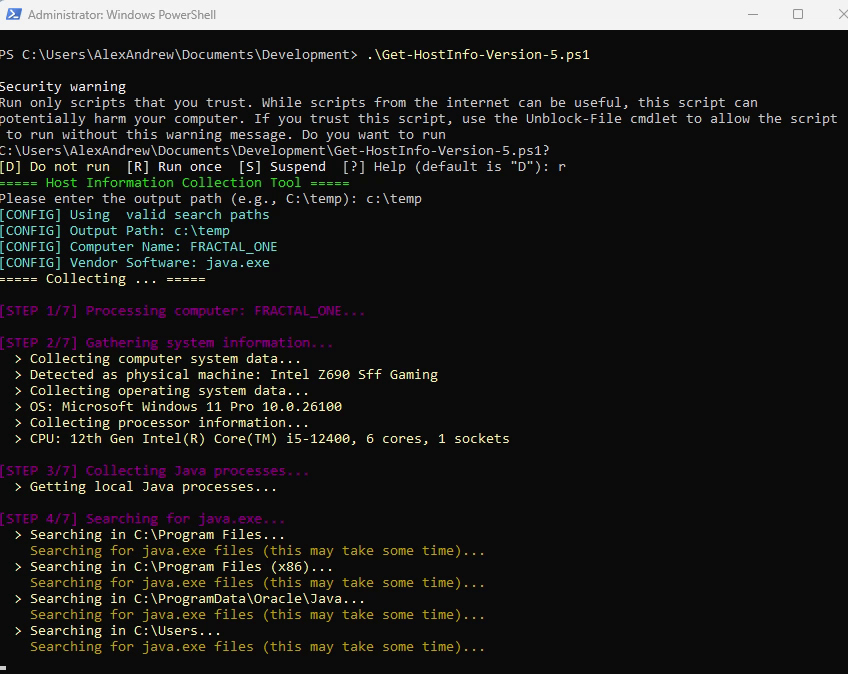Screen dimensions: 848x674
Task: Click the '[S] Suspend' option text
Action: 282,167
